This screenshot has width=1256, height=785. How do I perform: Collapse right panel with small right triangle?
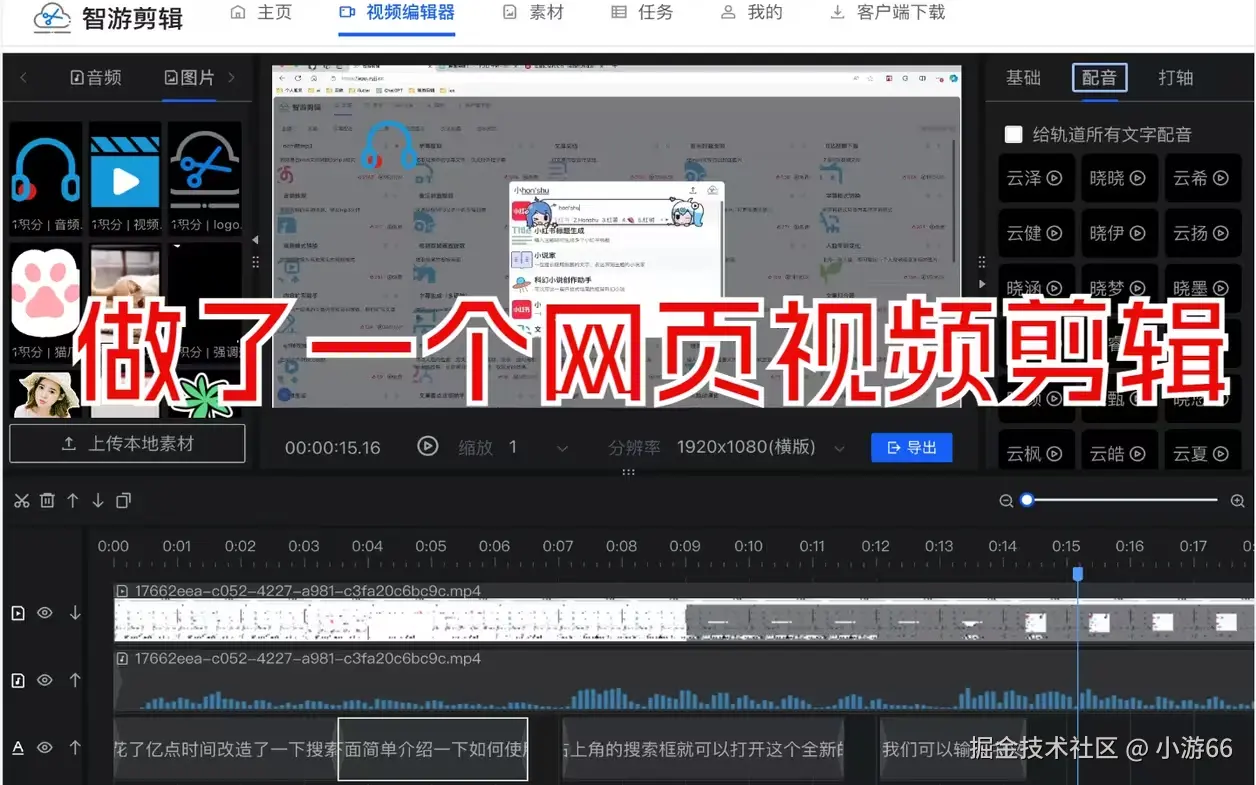click(982, 284)
